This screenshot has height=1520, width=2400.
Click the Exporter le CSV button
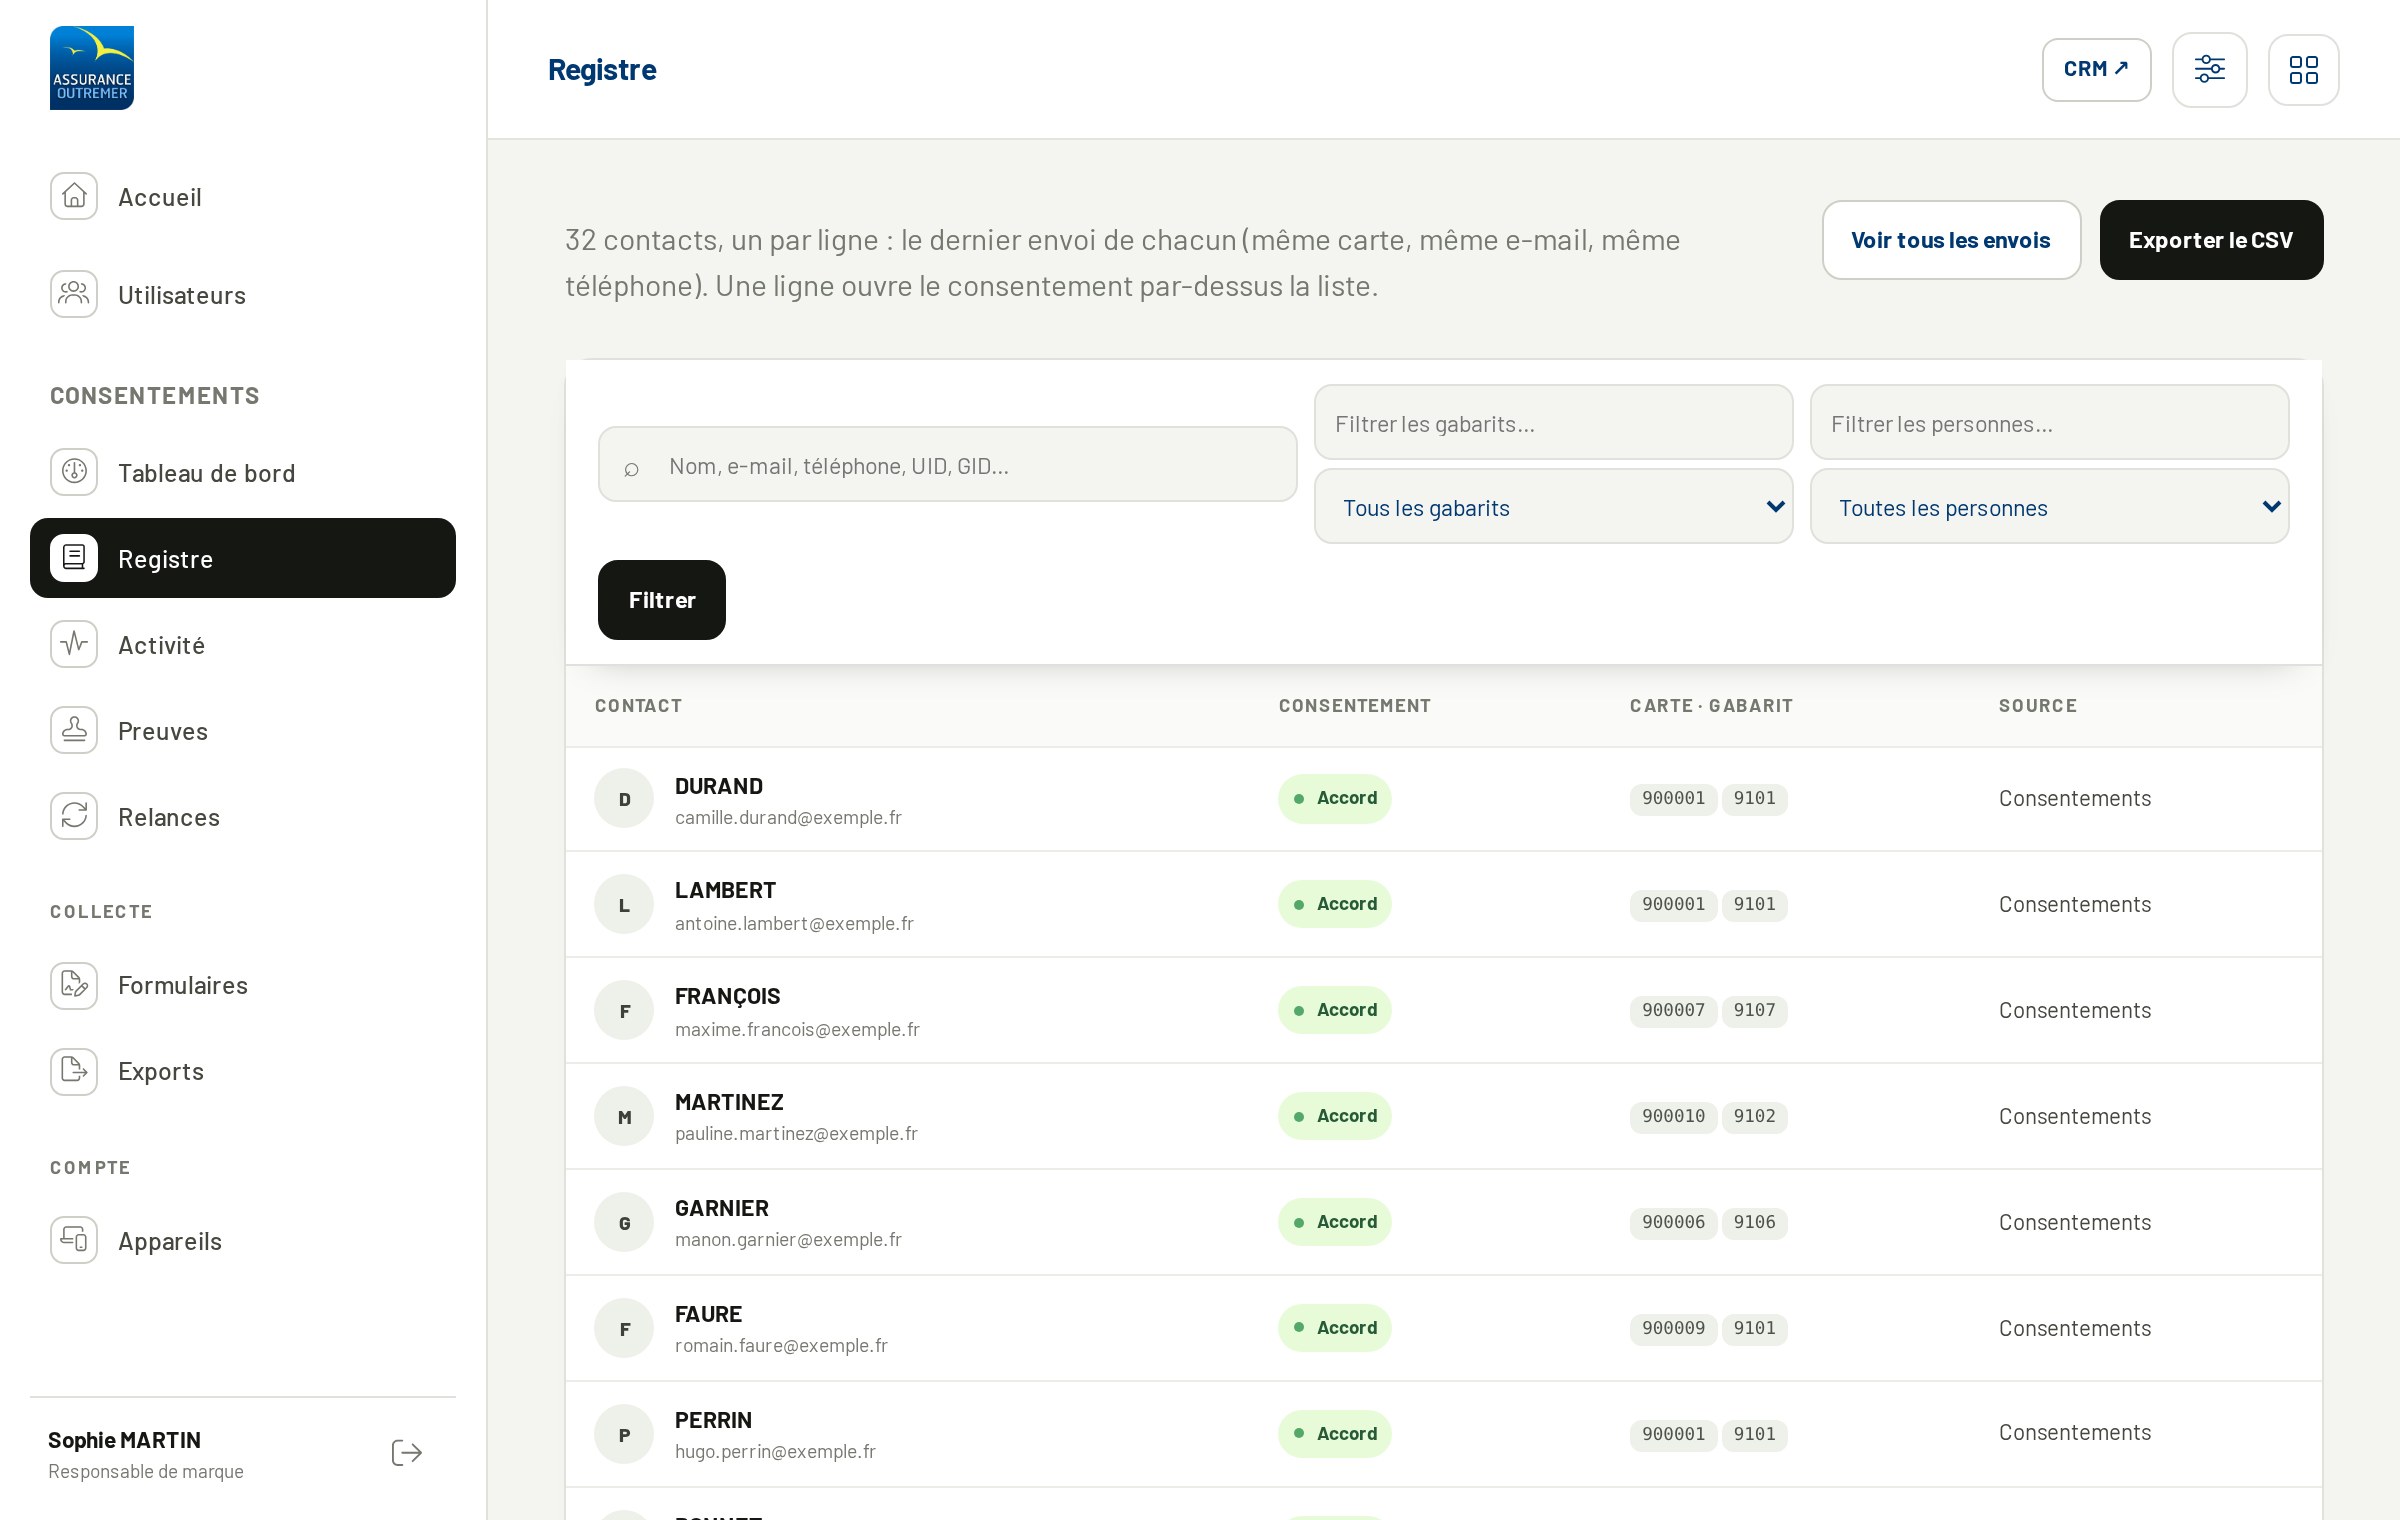2212,240
